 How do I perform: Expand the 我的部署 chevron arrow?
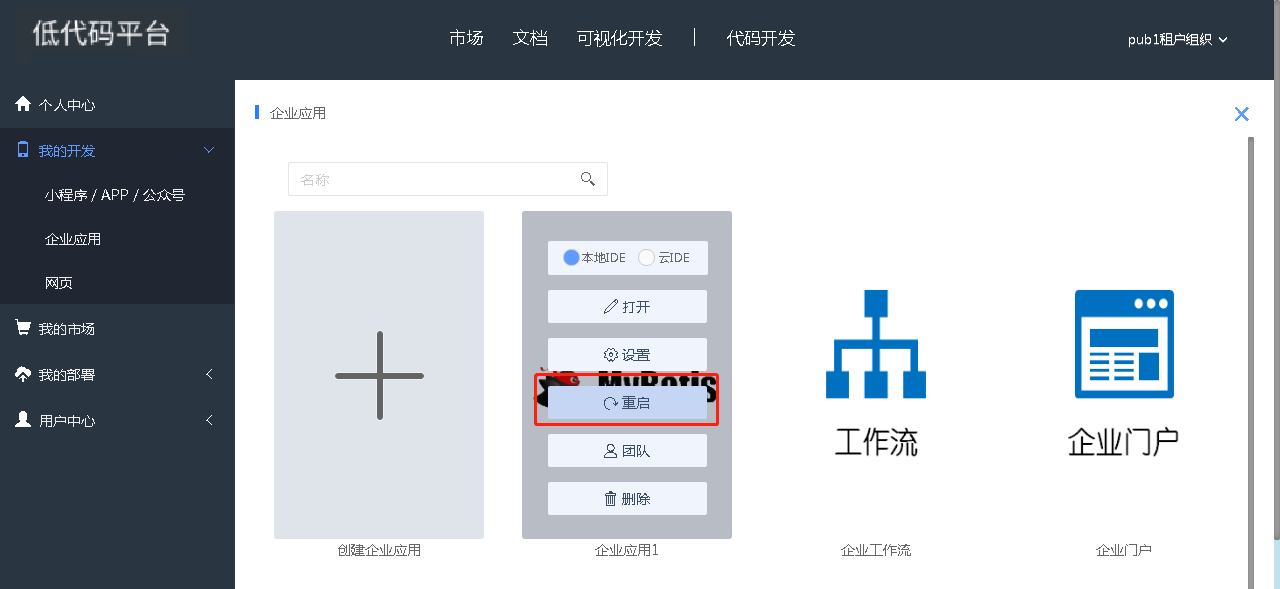[x=209, y=374]
